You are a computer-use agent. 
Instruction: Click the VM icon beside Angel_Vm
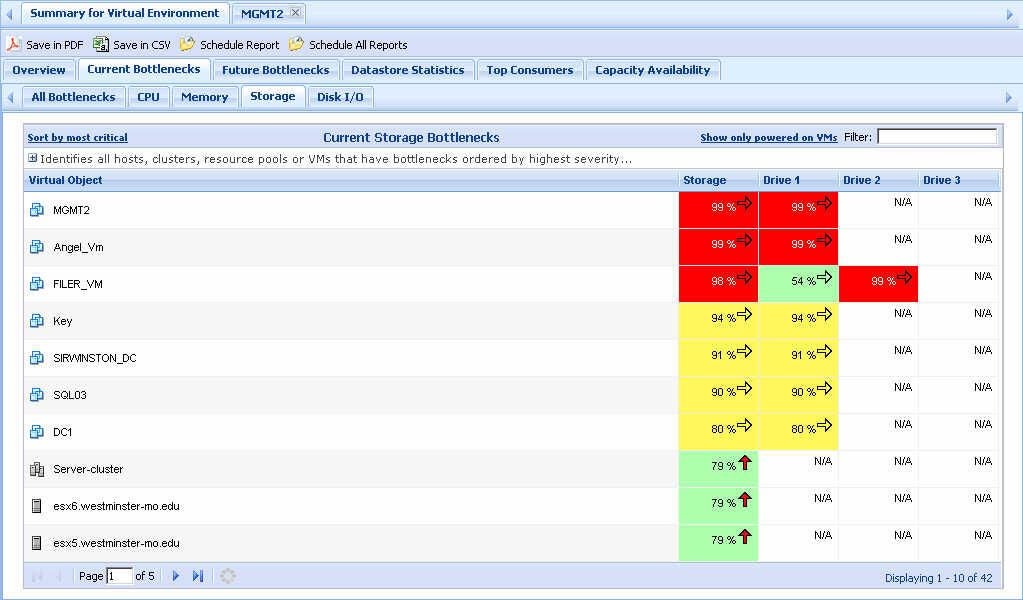coord(37,247)
